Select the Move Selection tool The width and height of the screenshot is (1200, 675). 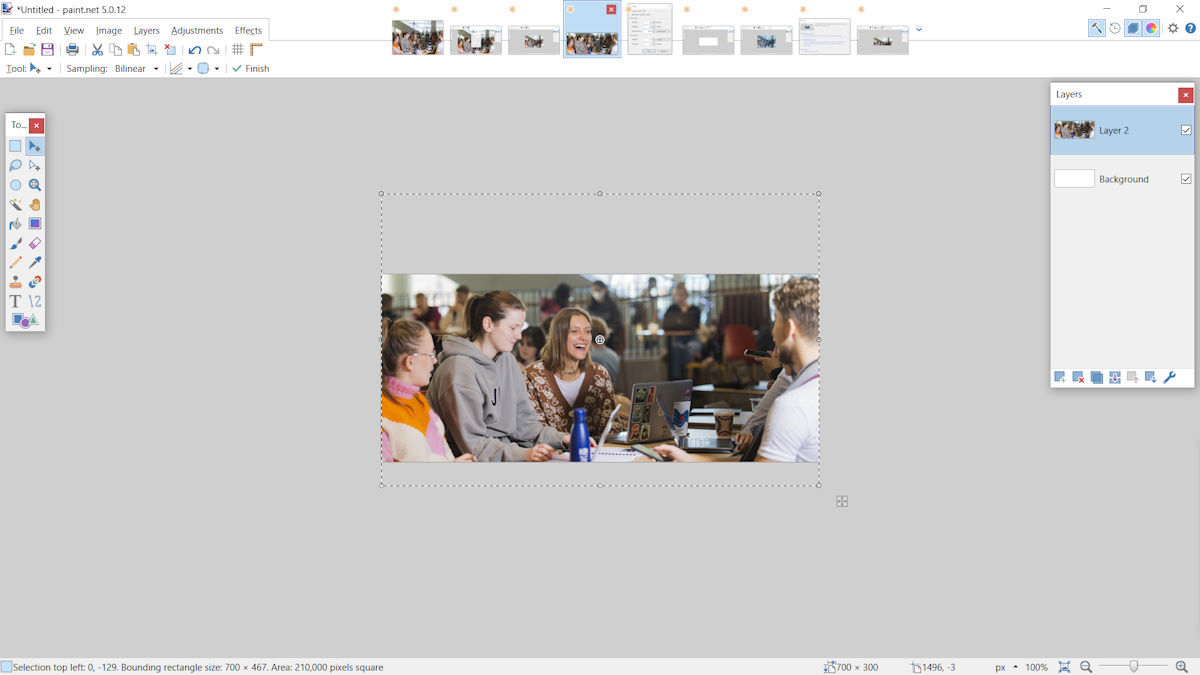(x=35, y=165)
